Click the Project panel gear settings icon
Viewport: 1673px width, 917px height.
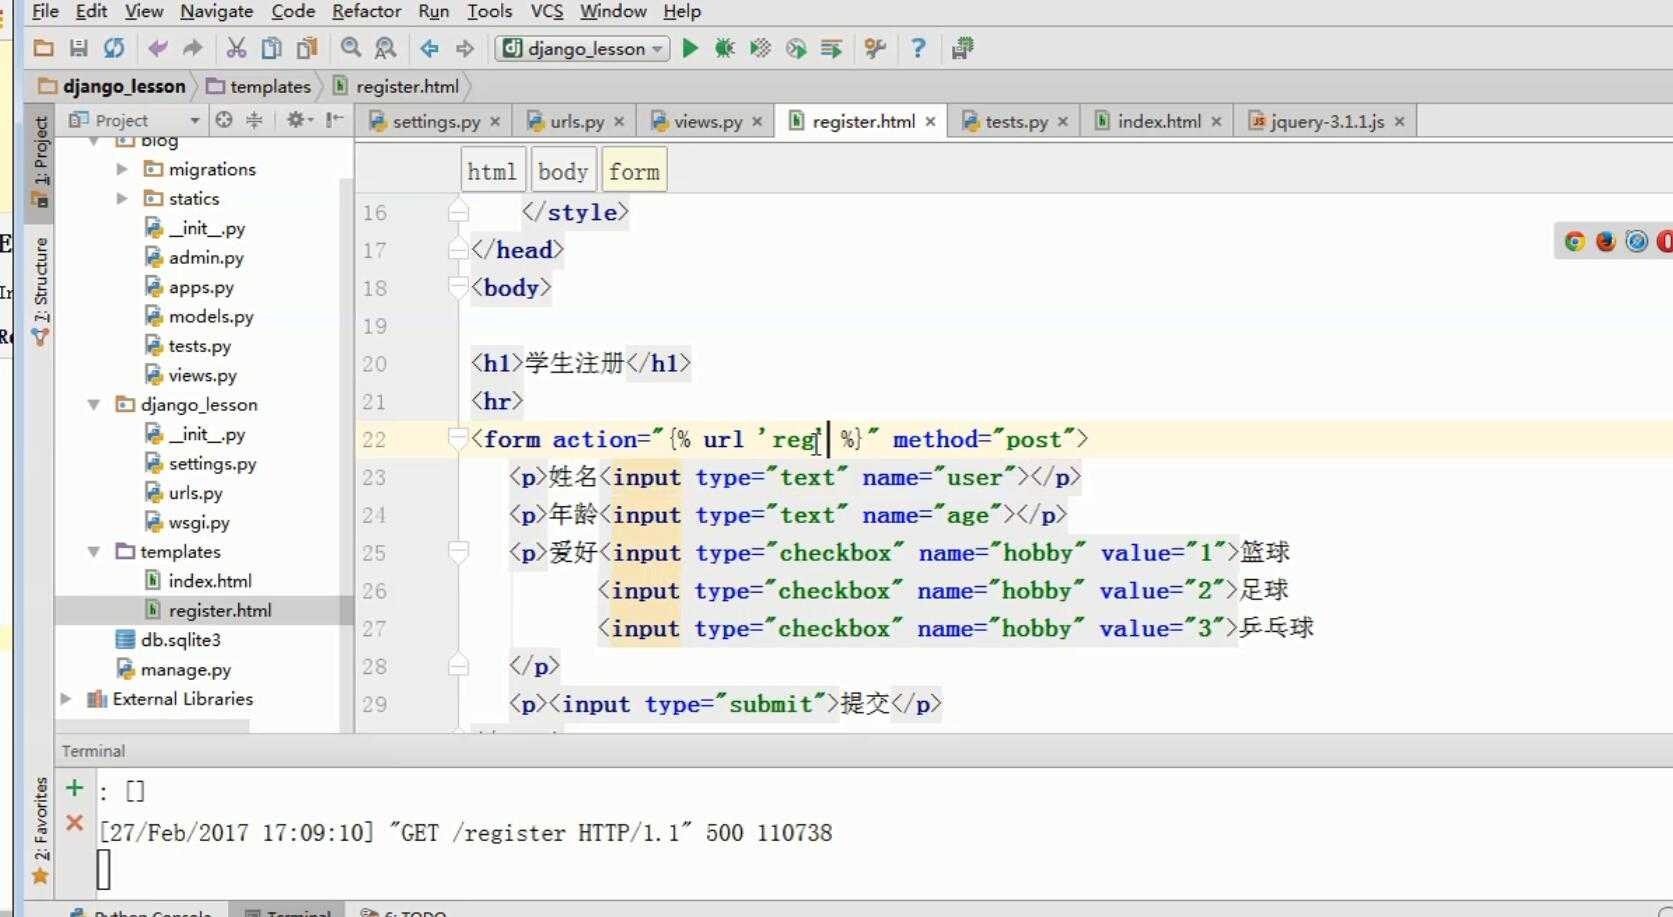(298, 120)
